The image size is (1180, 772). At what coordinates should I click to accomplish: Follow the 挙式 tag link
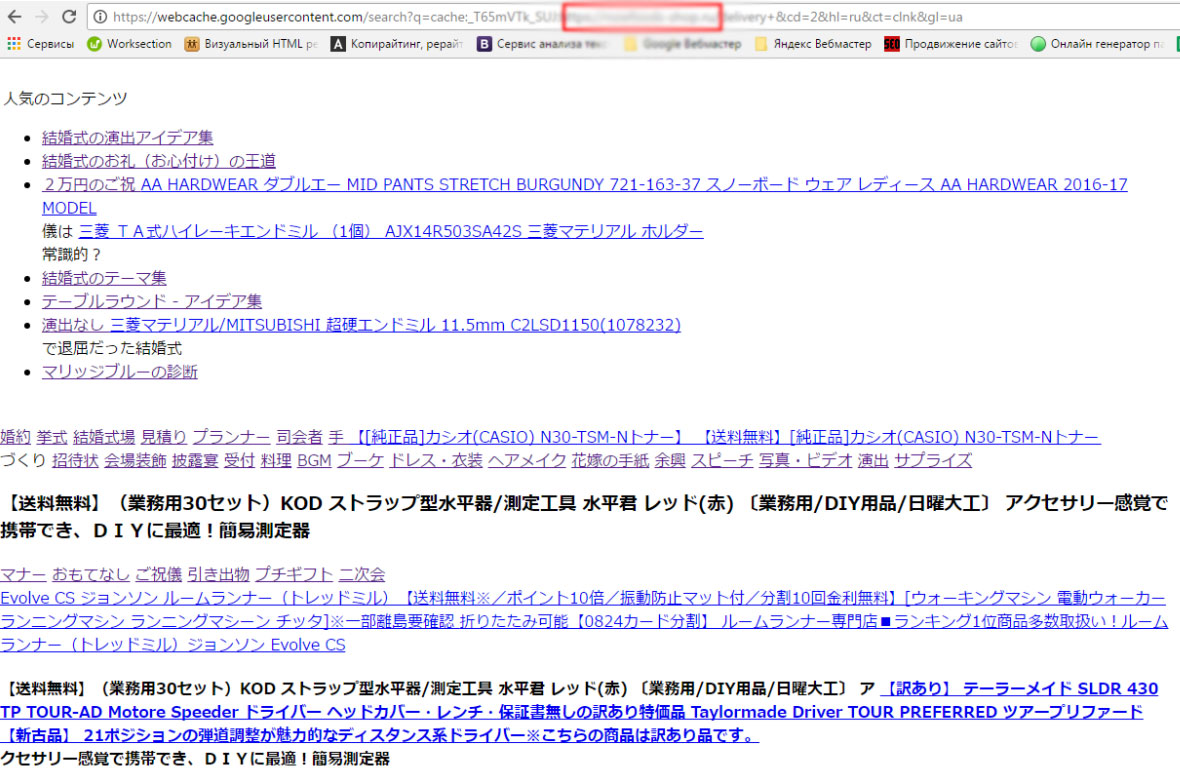pos(52,436)
